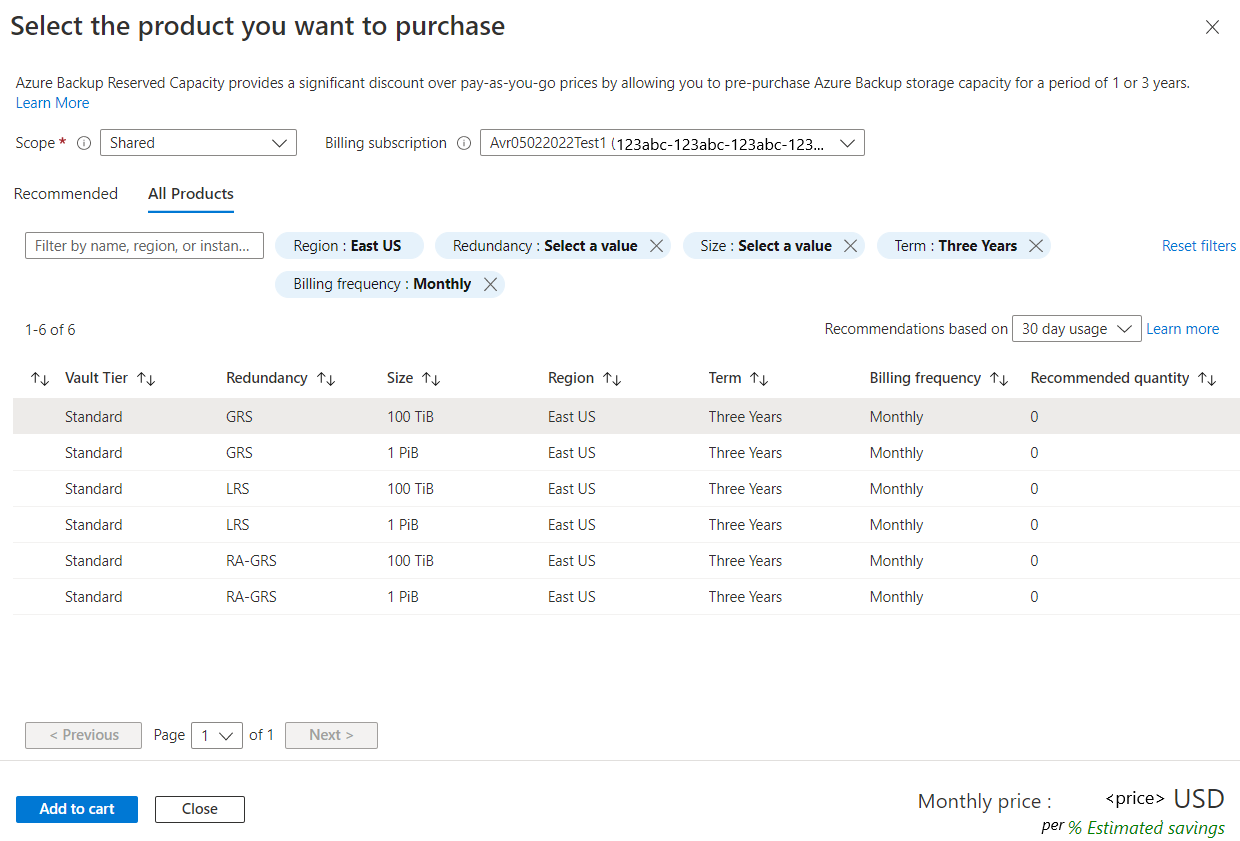Remove the Billing frequency filter chip

click(490, 284)
